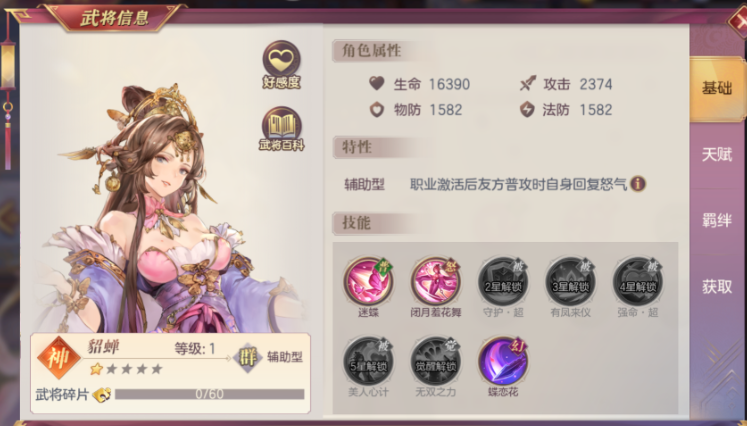Switch to the 基础 tab

pyautogui.click(x=717, y=89)
